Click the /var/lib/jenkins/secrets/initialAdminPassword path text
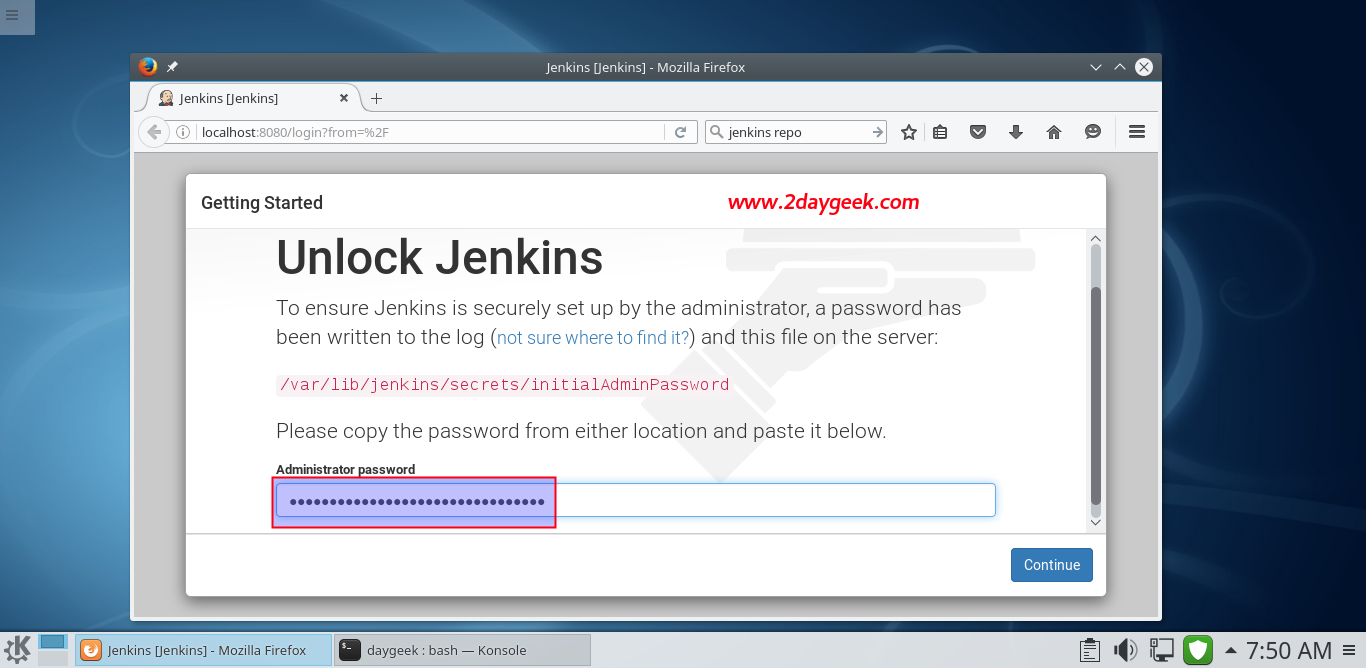The height and width of the screenshot is (668, 1366). point(503,385)
